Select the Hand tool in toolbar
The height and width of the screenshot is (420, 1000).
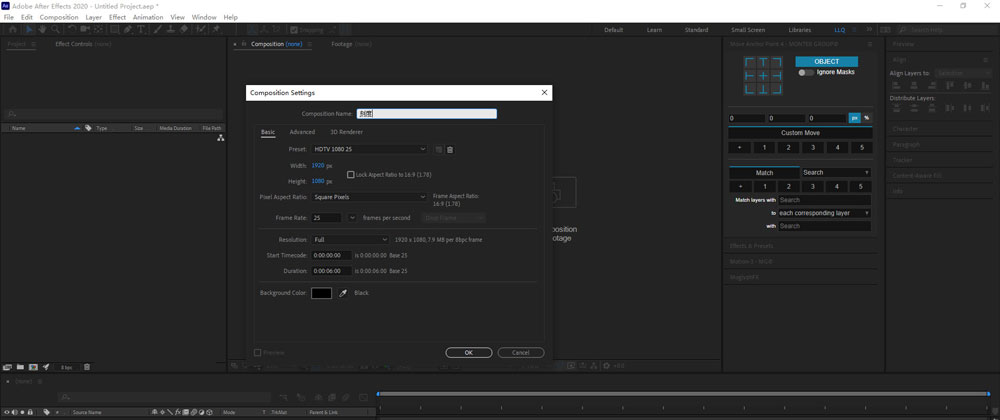coord(43,30)
